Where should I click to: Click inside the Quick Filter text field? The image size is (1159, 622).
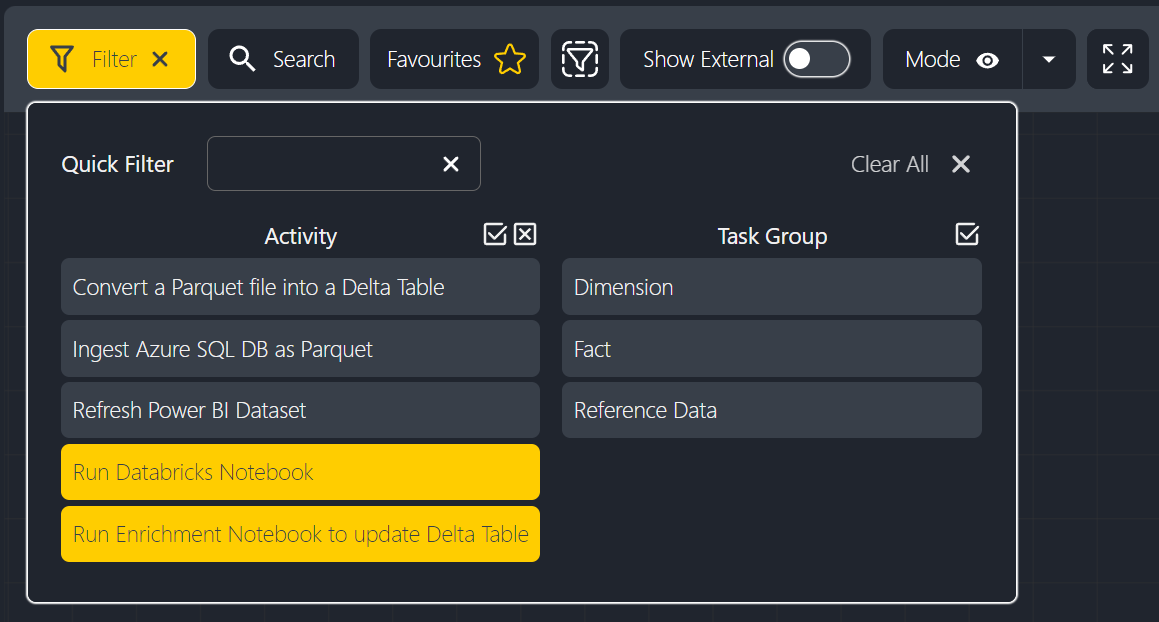[x=320, y=164]
